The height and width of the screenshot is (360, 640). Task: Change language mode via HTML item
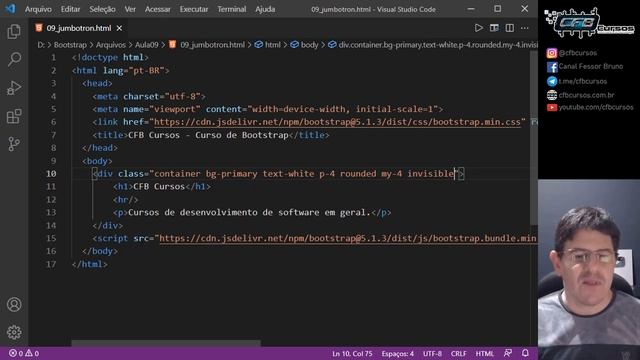pyautogui.click(x=484, y=353)
